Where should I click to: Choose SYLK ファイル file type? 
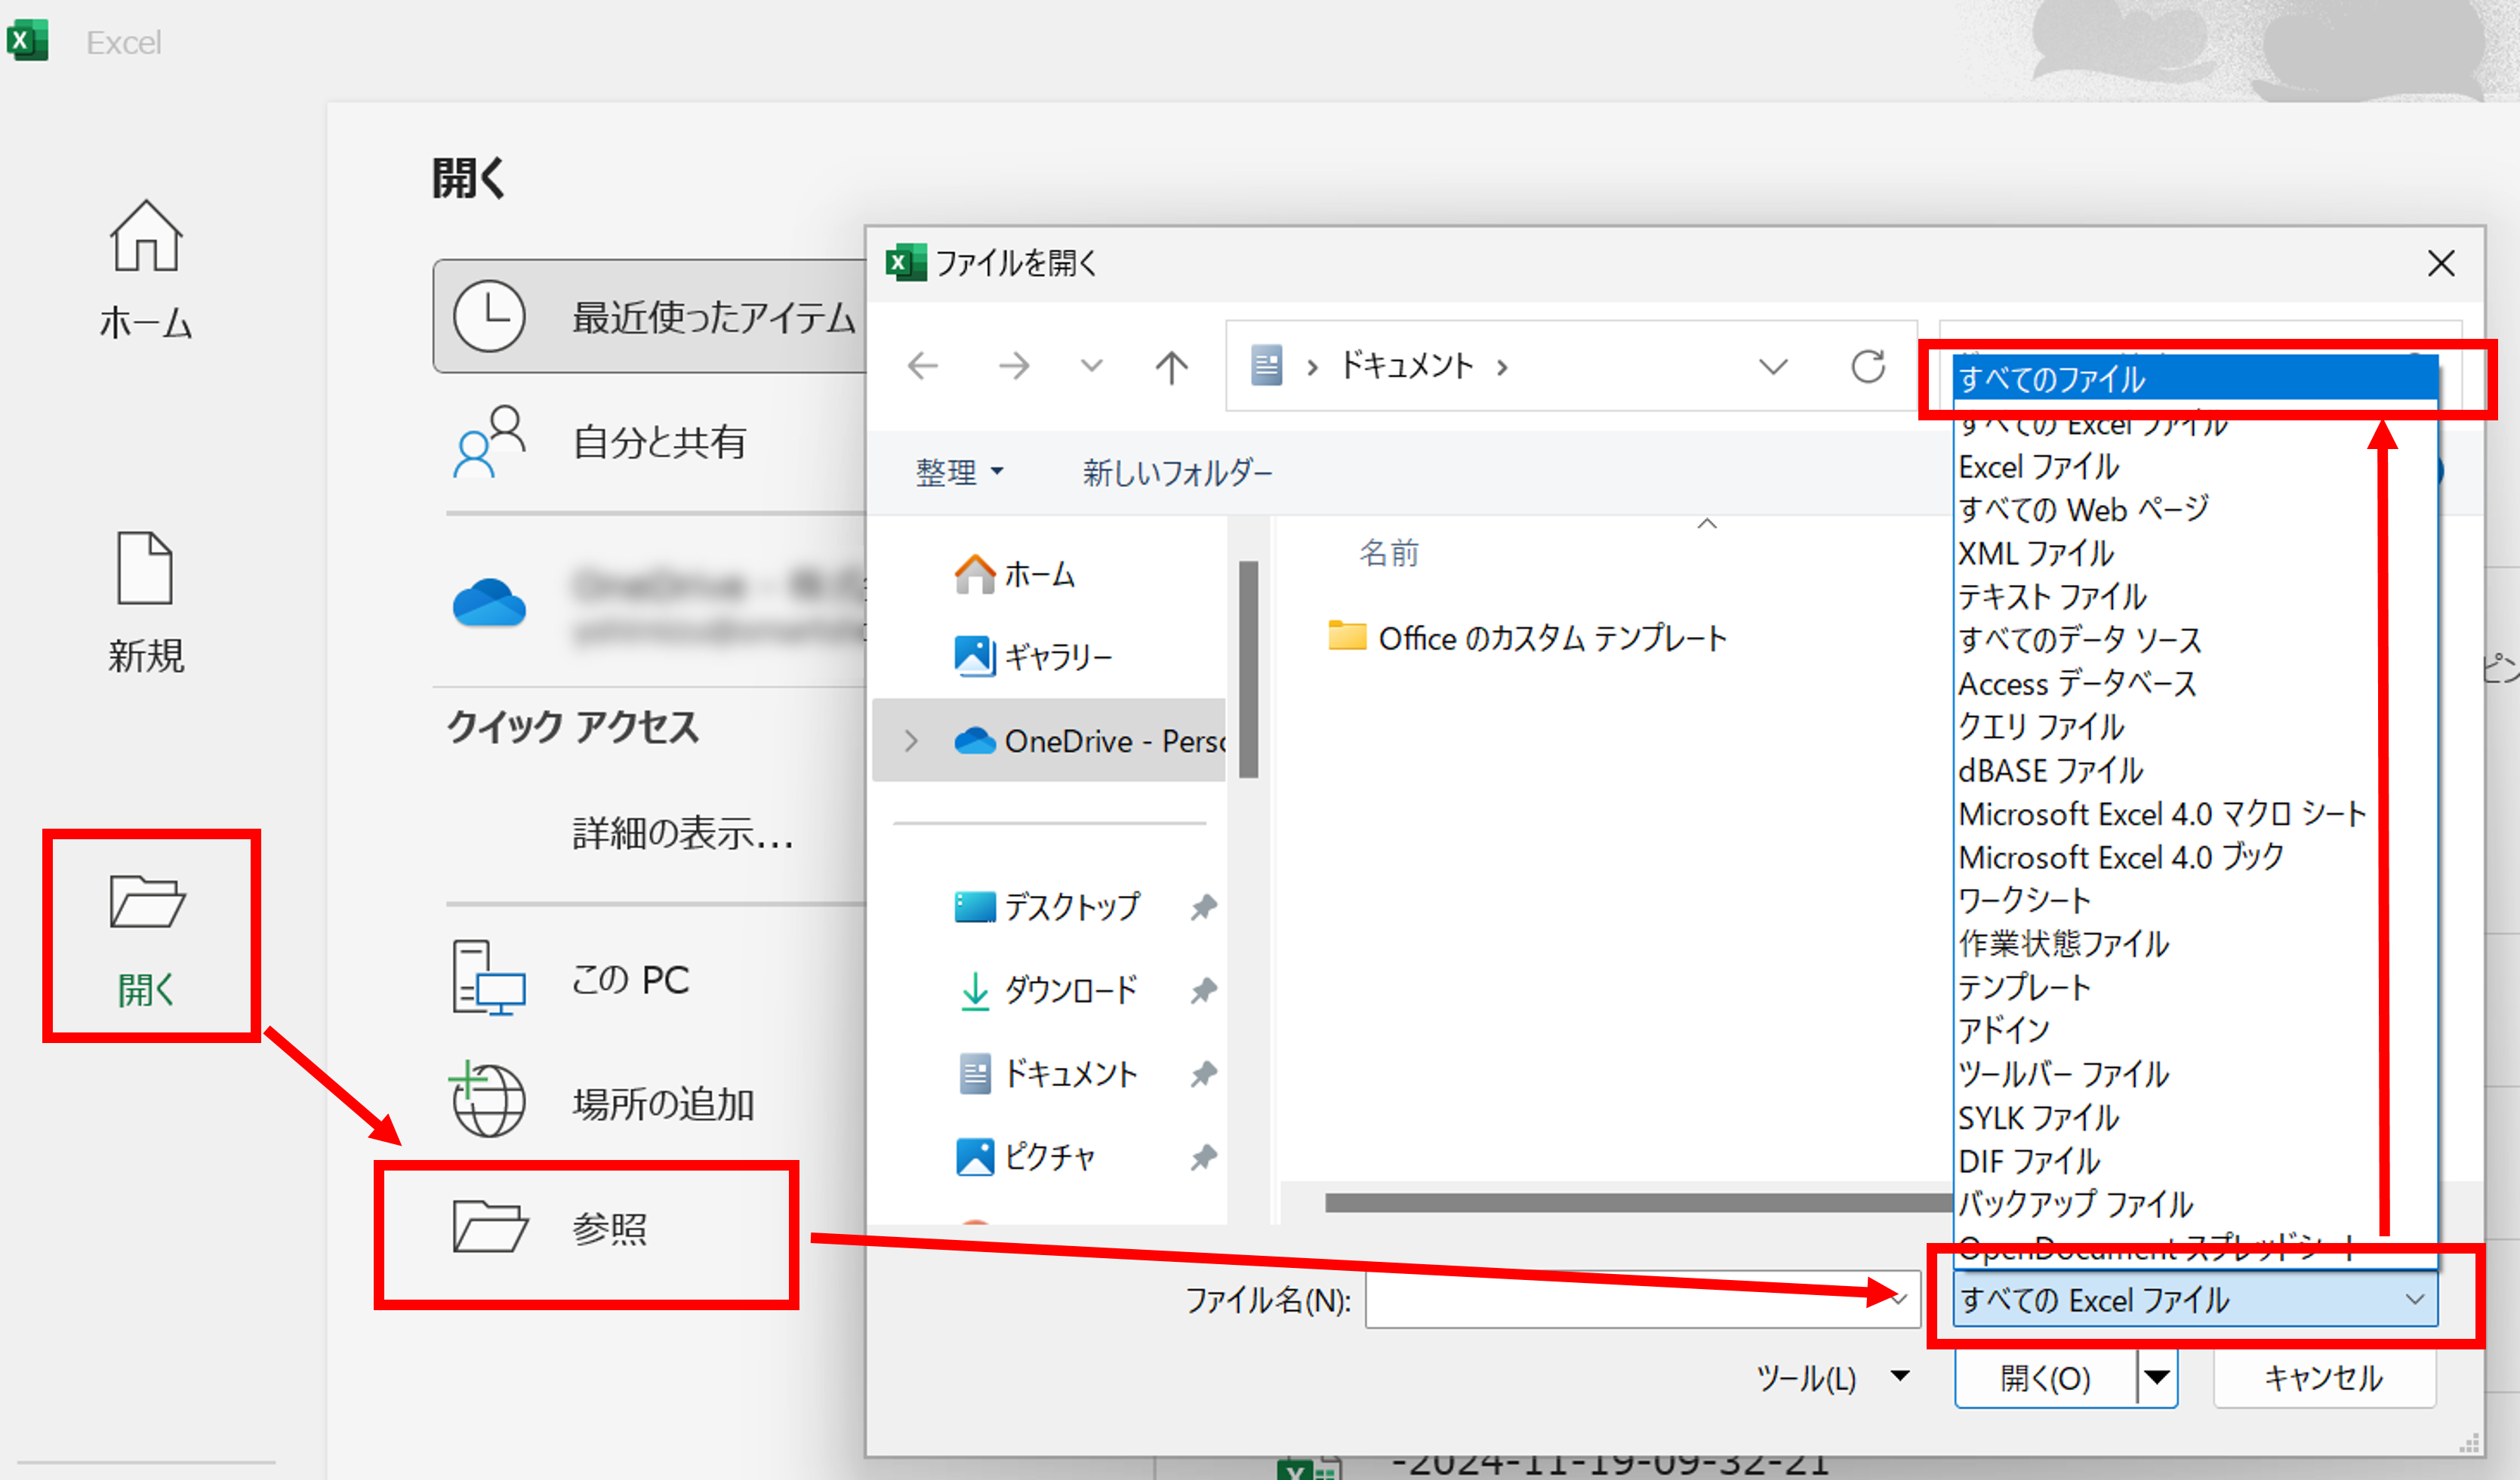click(x=2195, y=1117)
